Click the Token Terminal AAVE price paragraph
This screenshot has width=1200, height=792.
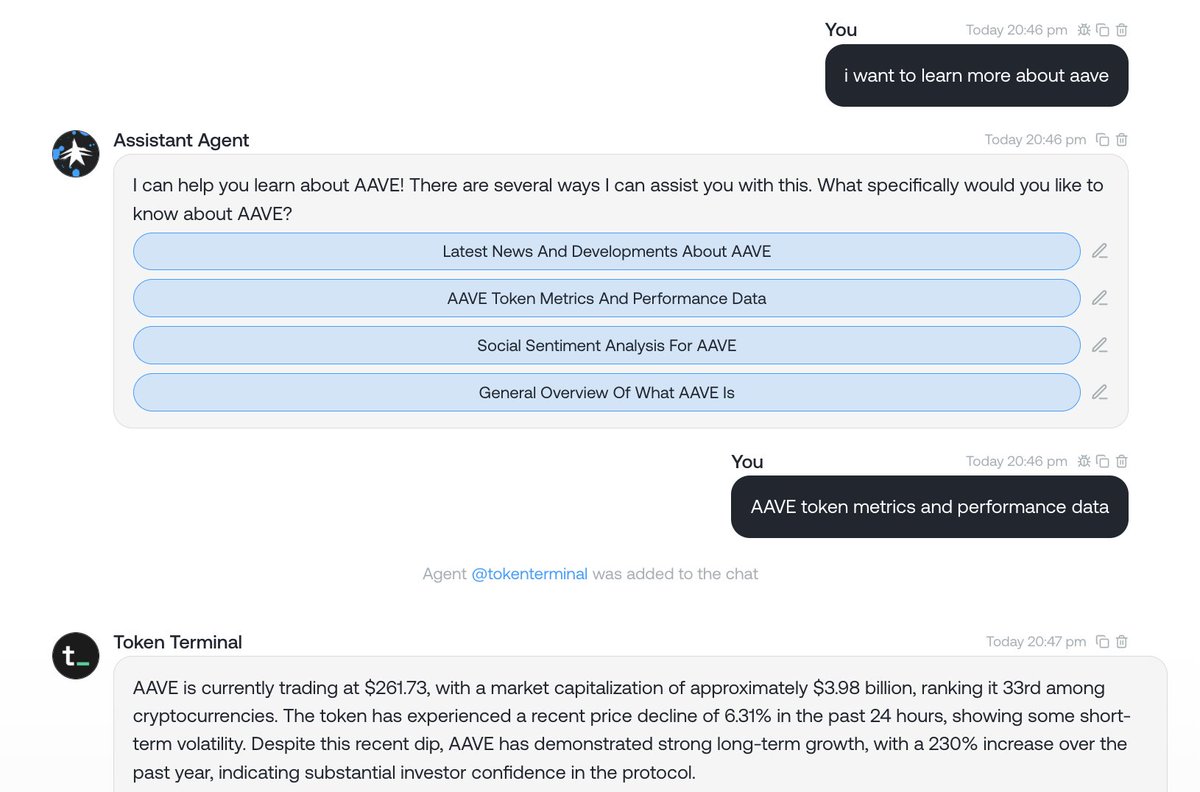(x=631, y=730)
